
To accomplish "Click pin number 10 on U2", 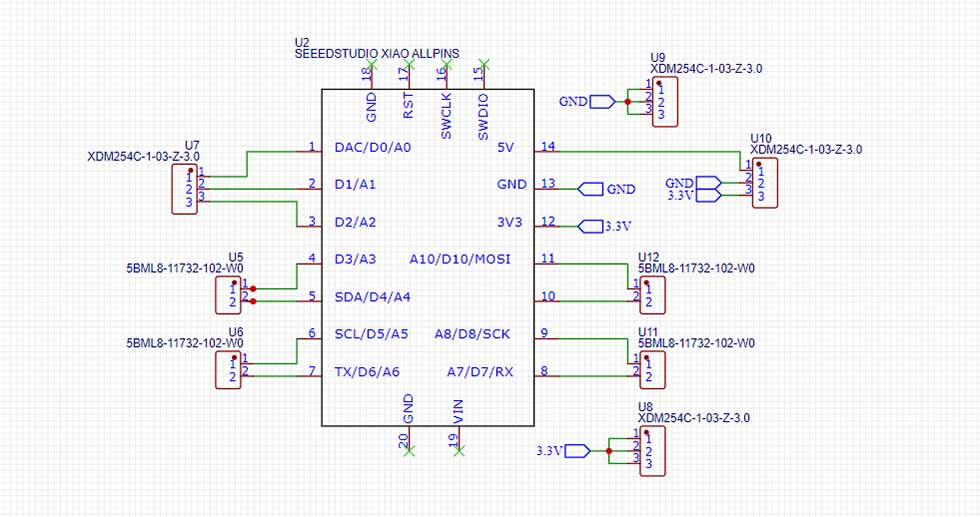I will click(548, 296).
